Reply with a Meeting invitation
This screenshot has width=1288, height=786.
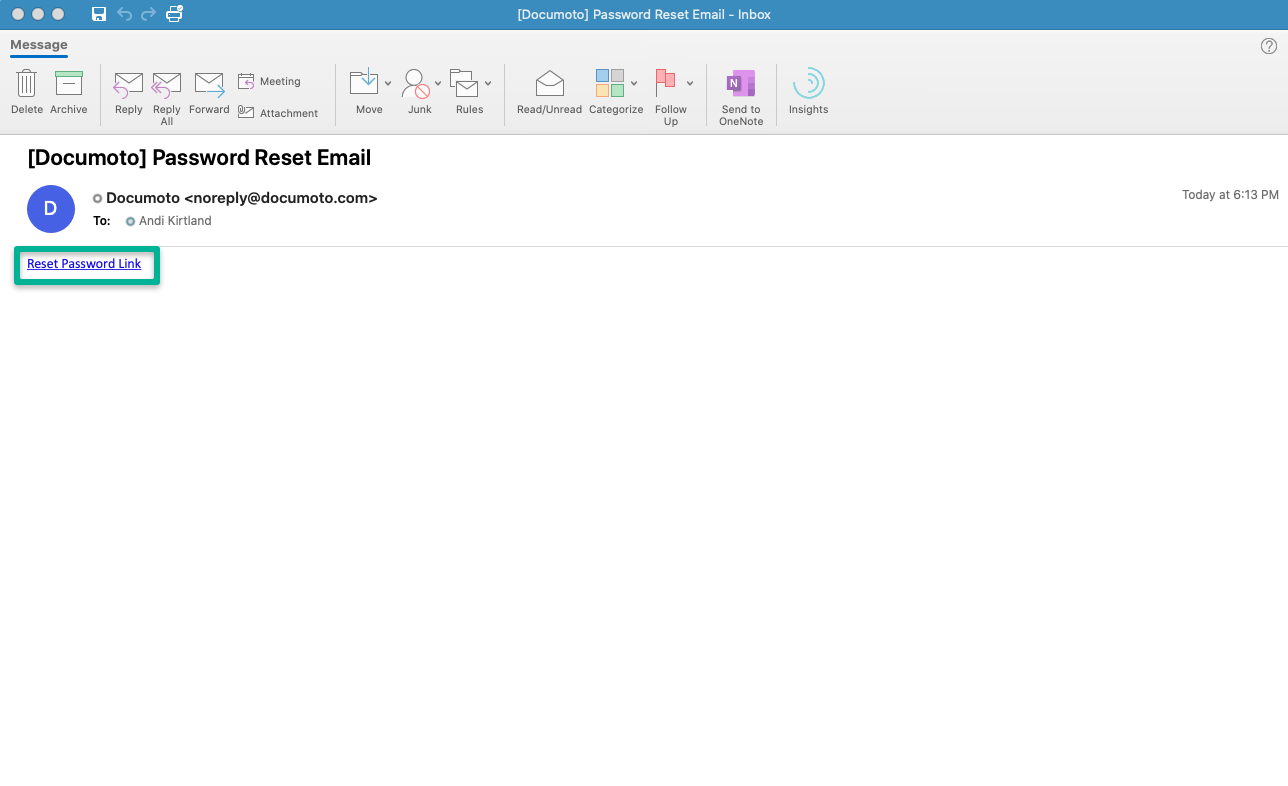269,82
